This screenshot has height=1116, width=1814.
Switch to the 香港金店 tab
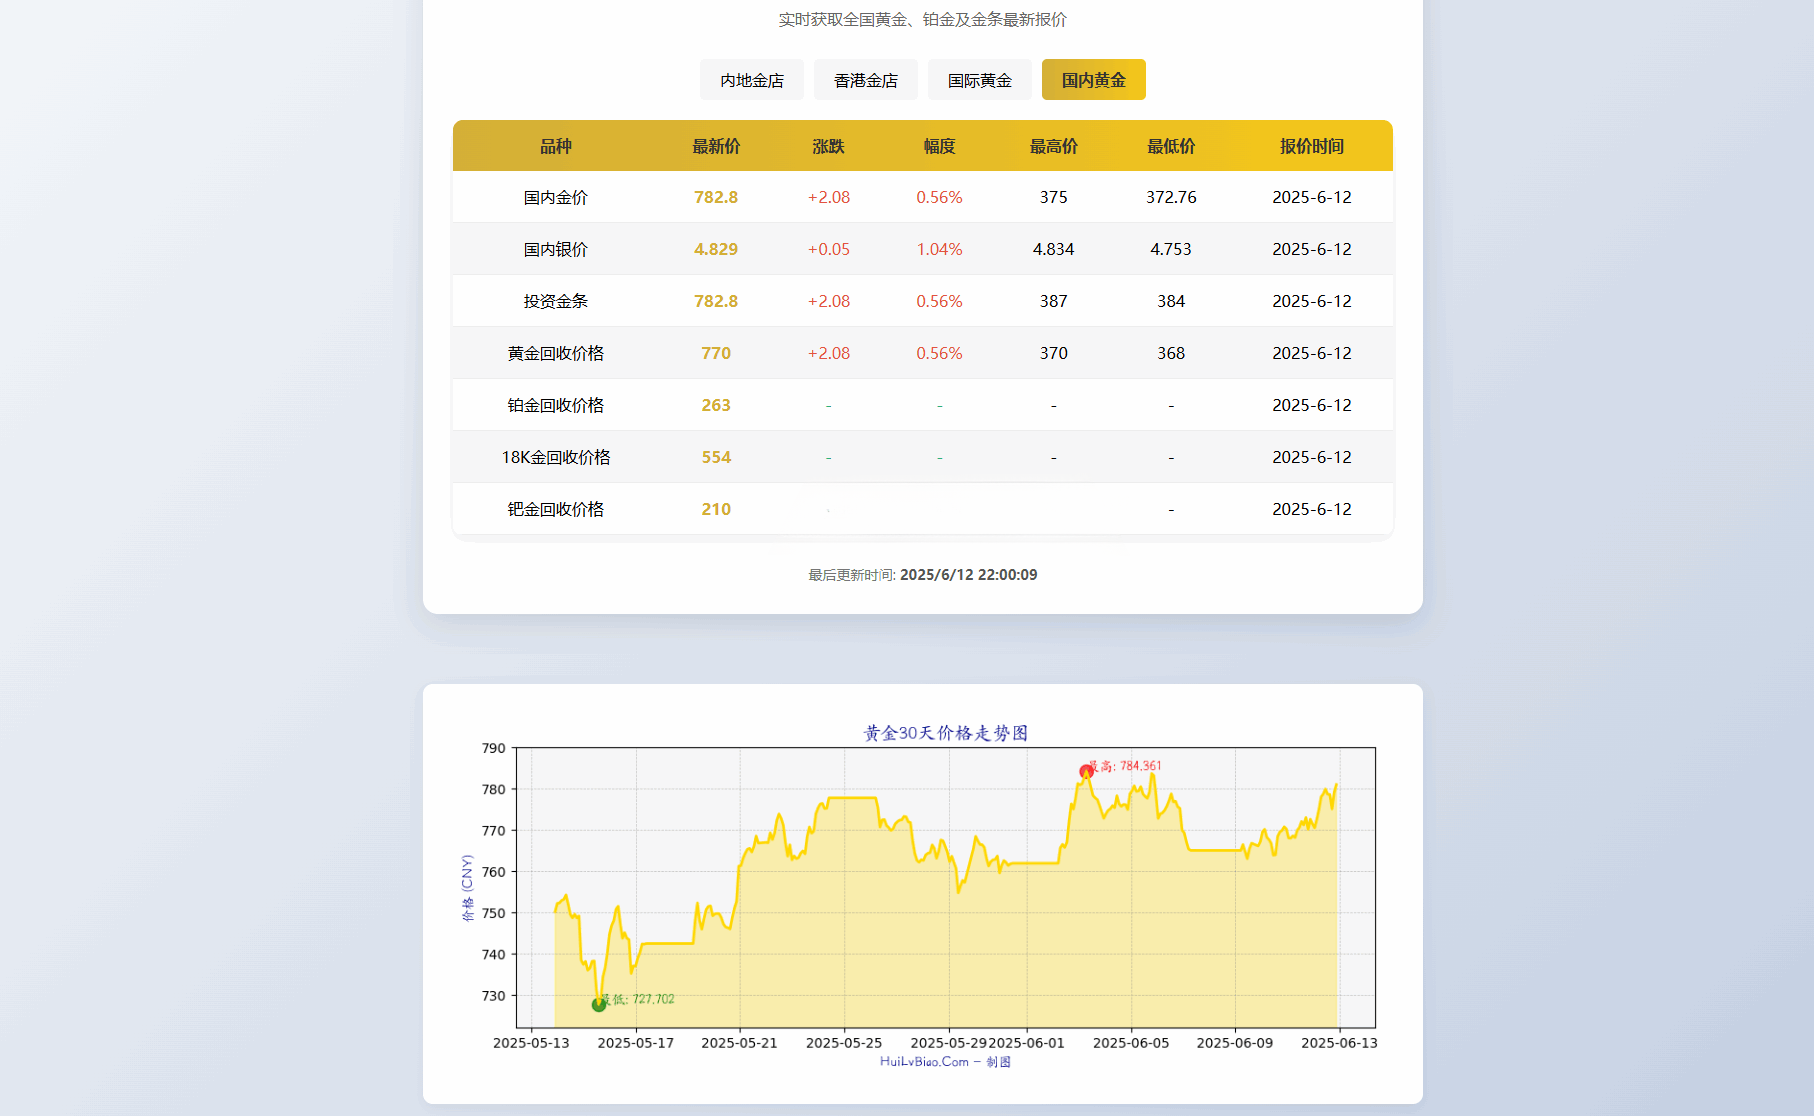(865, 79)
